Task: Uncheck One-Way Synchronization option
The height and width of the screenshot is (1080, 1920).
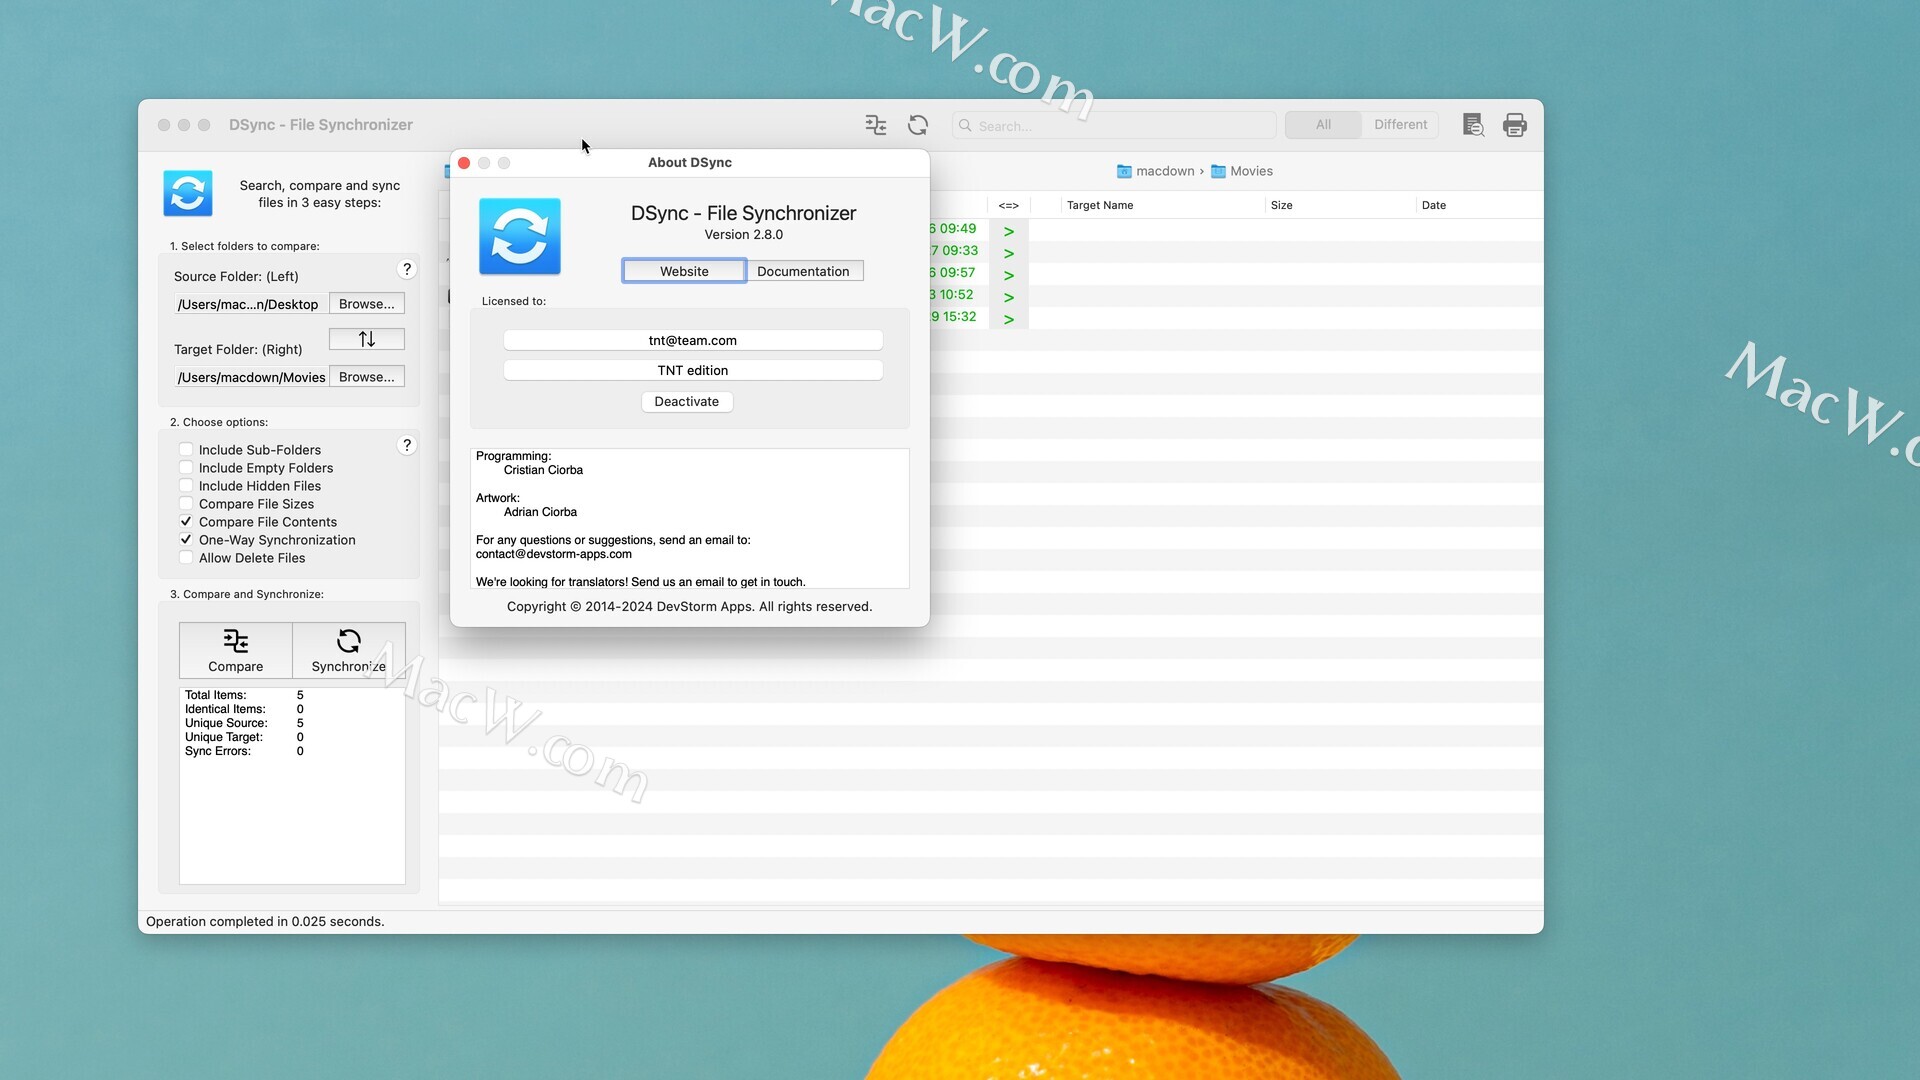Action: pyautogui.click(x=186, y=540)
